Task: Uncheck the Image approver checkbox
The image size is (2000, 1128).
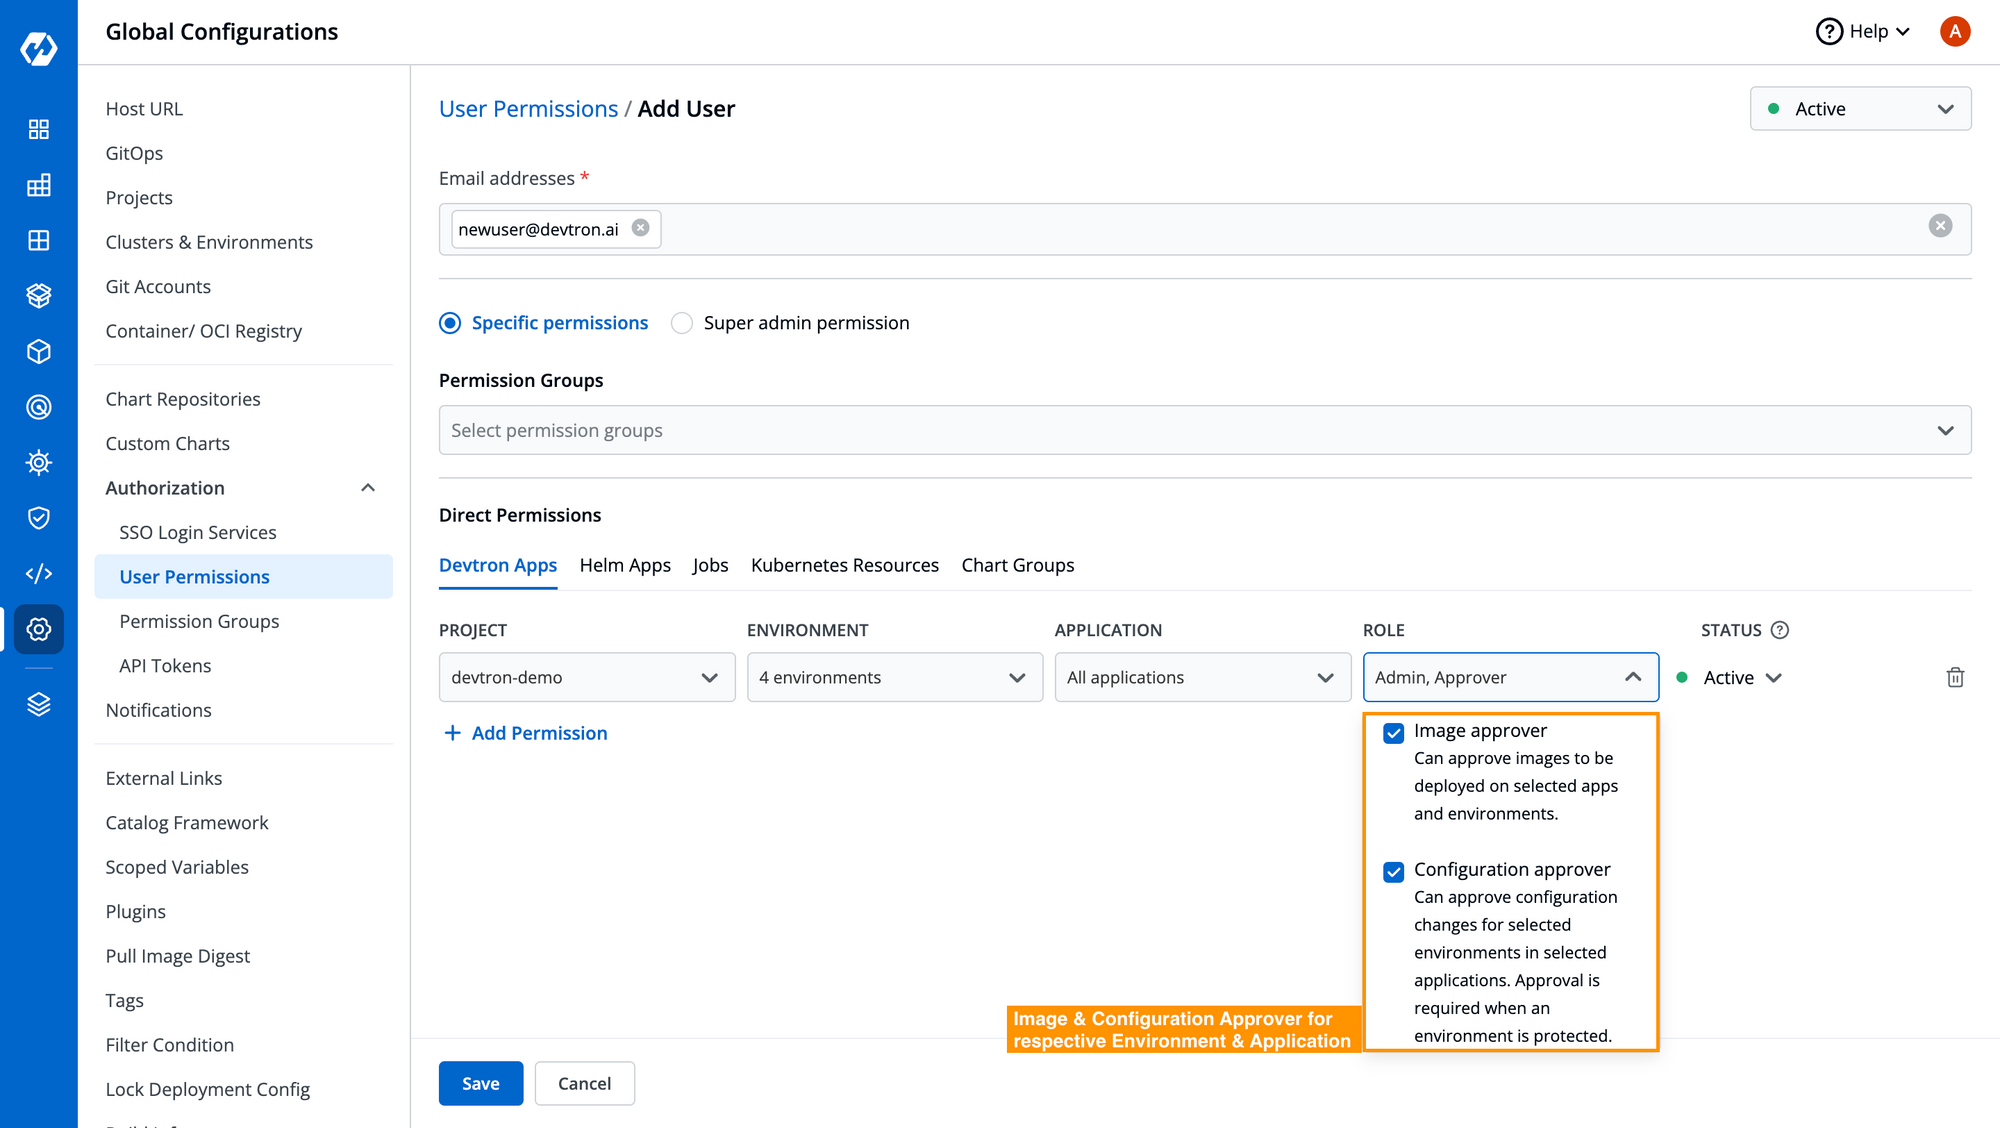Action: [1394, 733]
